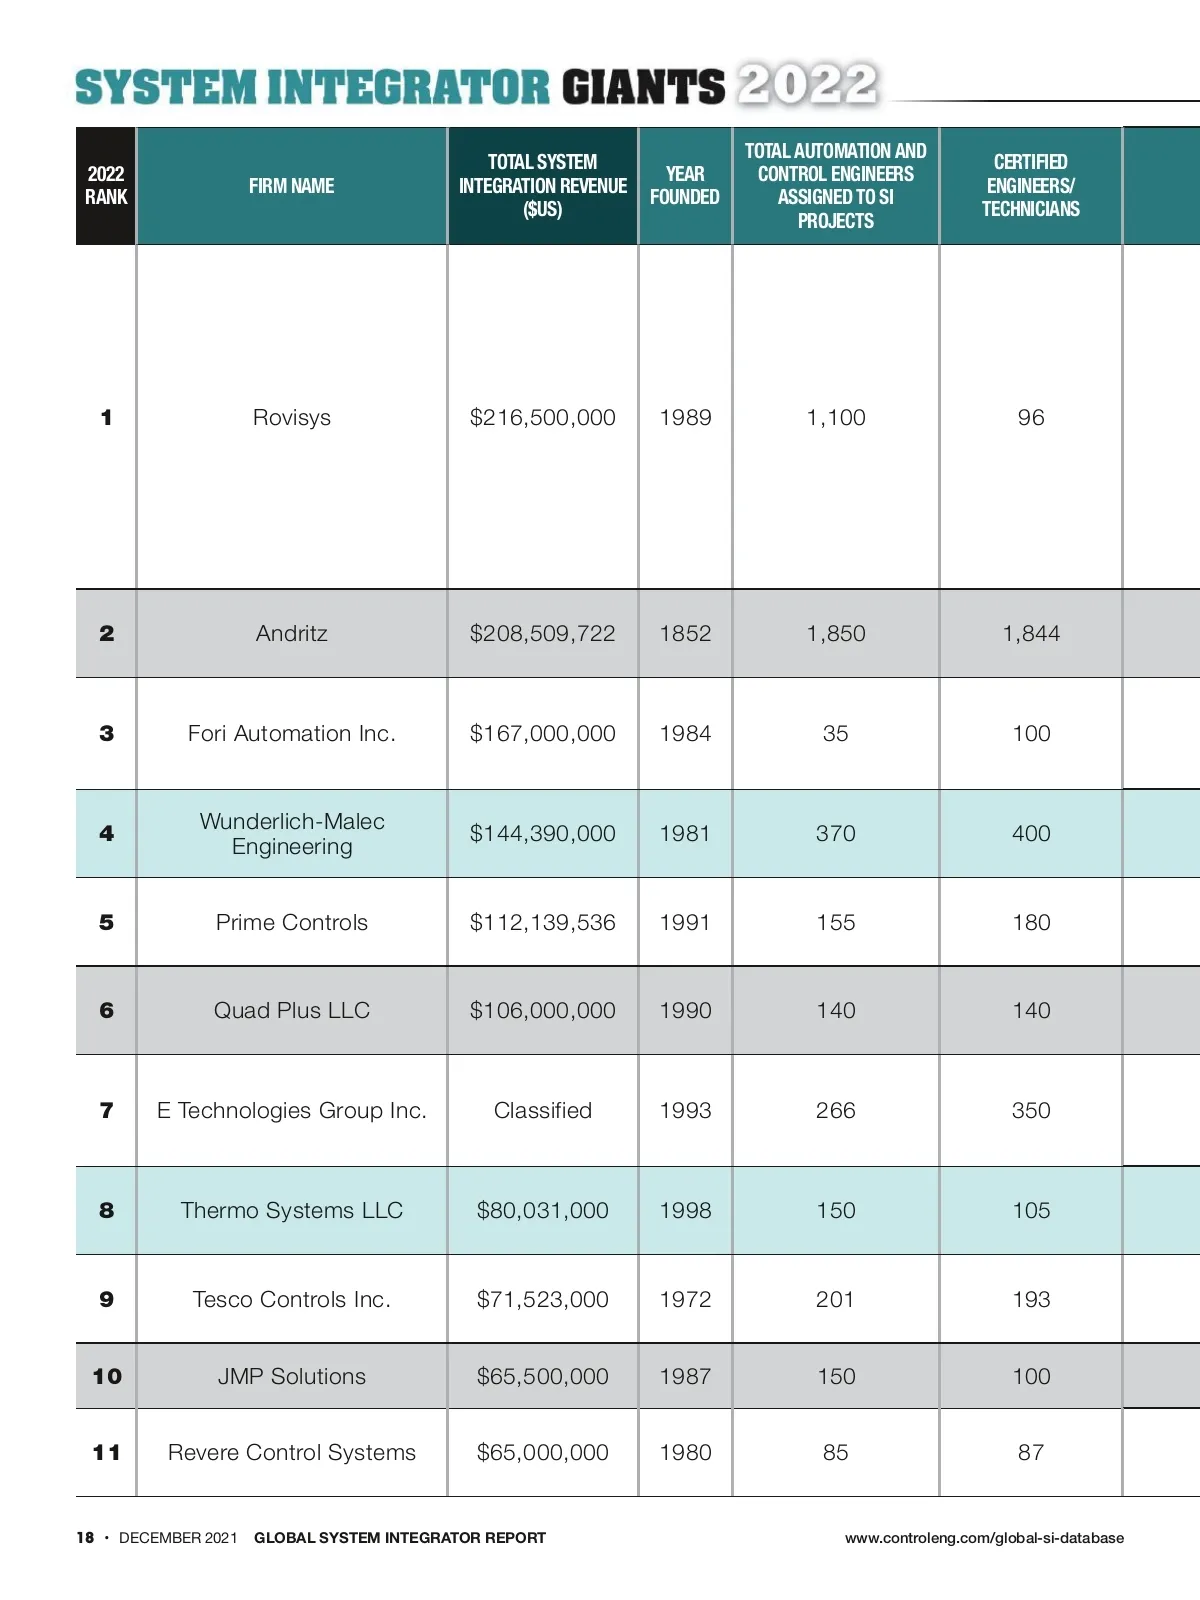Click the Quad Plus LLC firm name

291,1011
